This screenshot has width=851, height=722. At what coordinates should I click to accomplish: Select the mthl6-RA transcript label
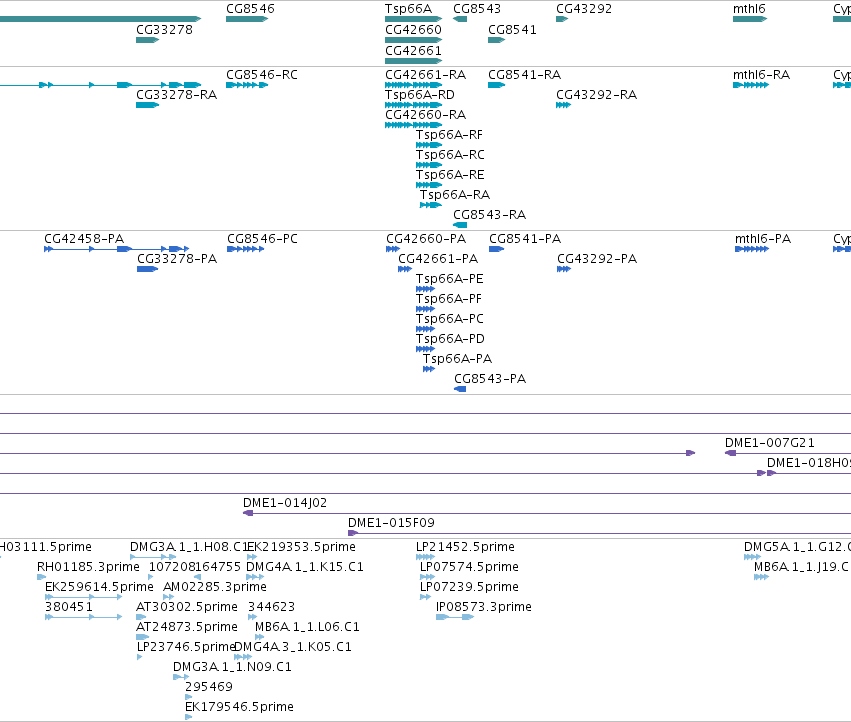tap(761, 74)
